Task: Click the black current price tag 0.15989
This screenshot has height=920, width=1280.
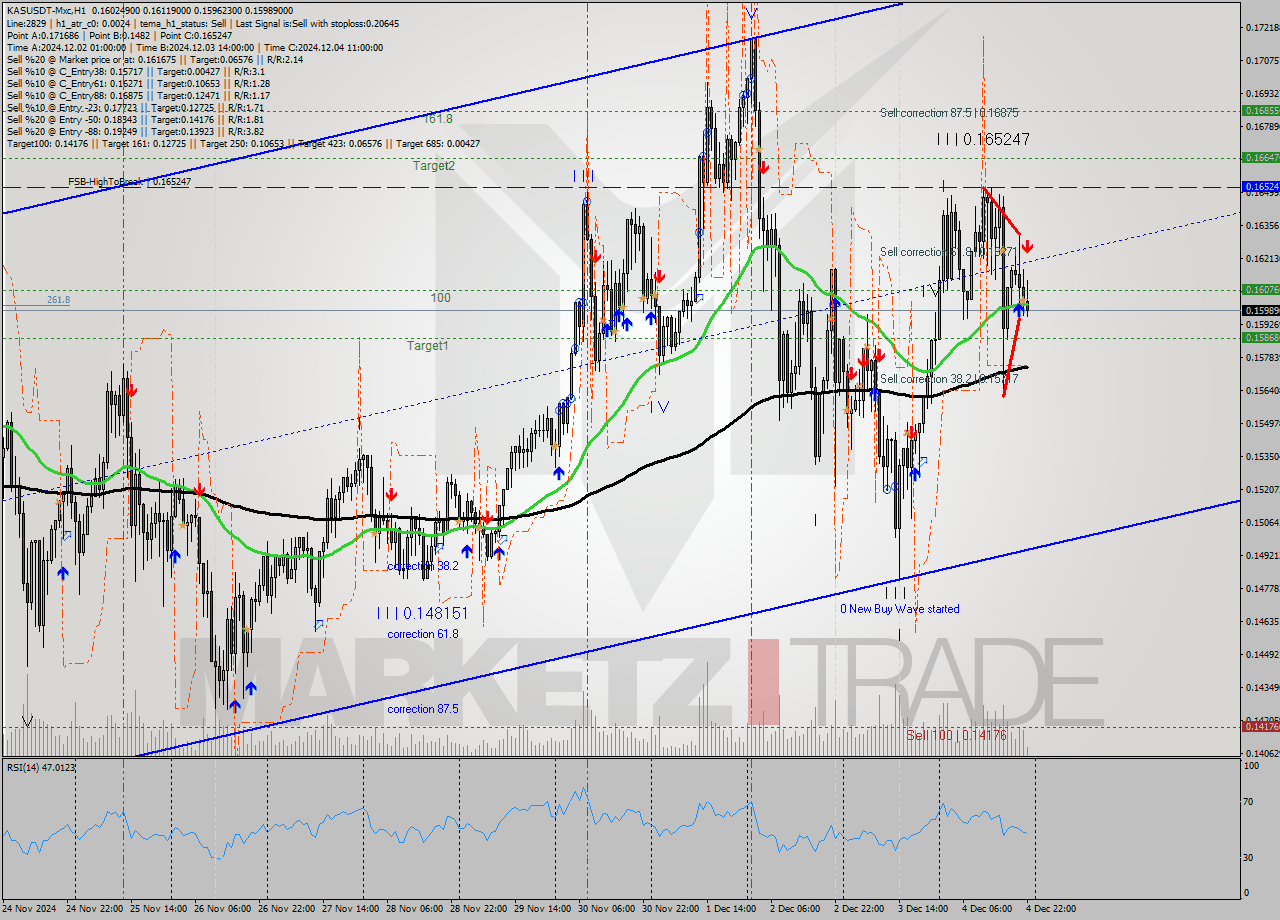Action: [x=1259, y=310]
